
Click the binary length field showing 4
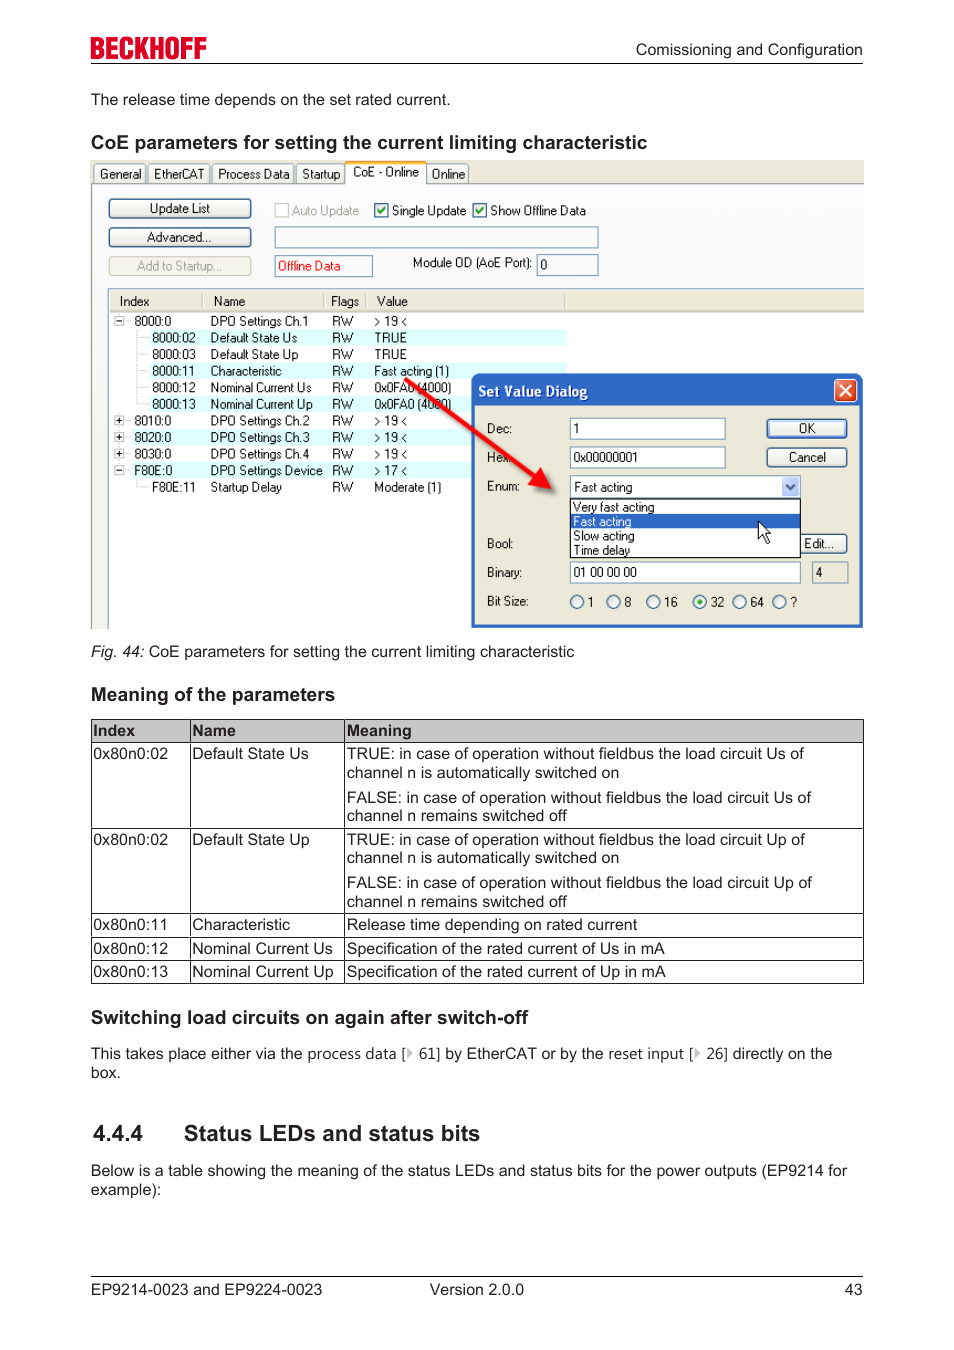point(829,572)
